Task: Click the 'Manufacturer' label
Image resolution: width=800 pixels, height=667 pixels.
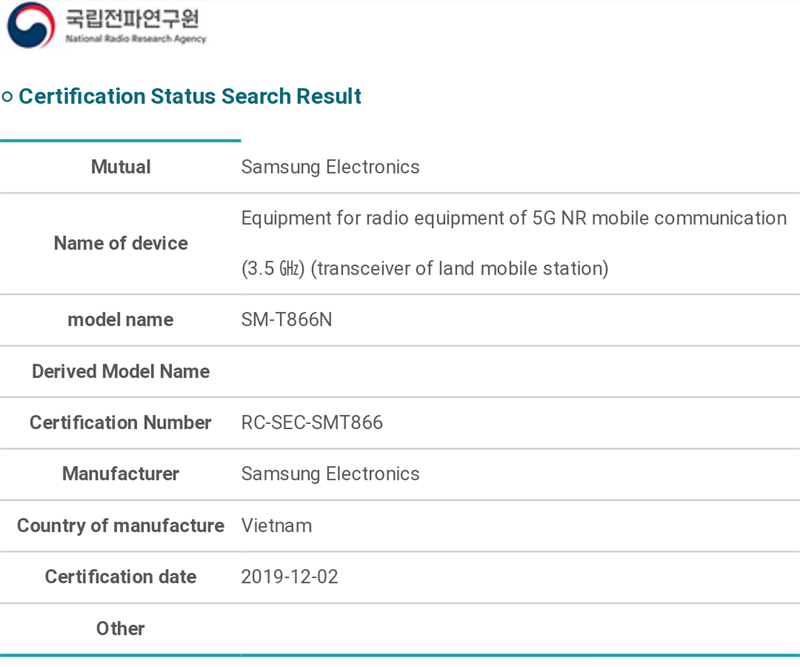Action: [x=121, y=474]
